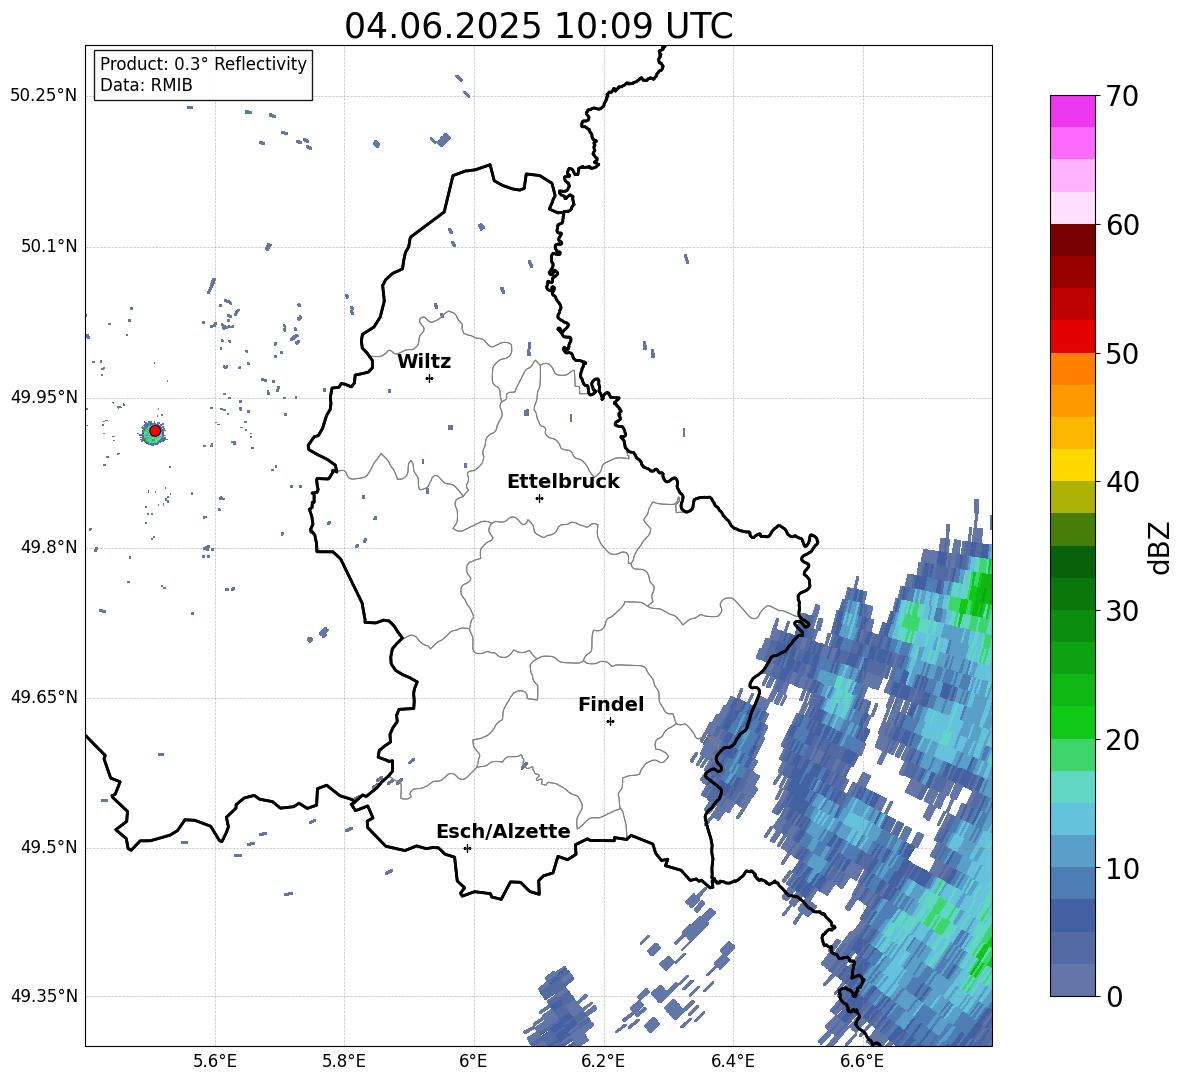
Task: Pick the orange swatch just below 50
Action: [1073, 369]
